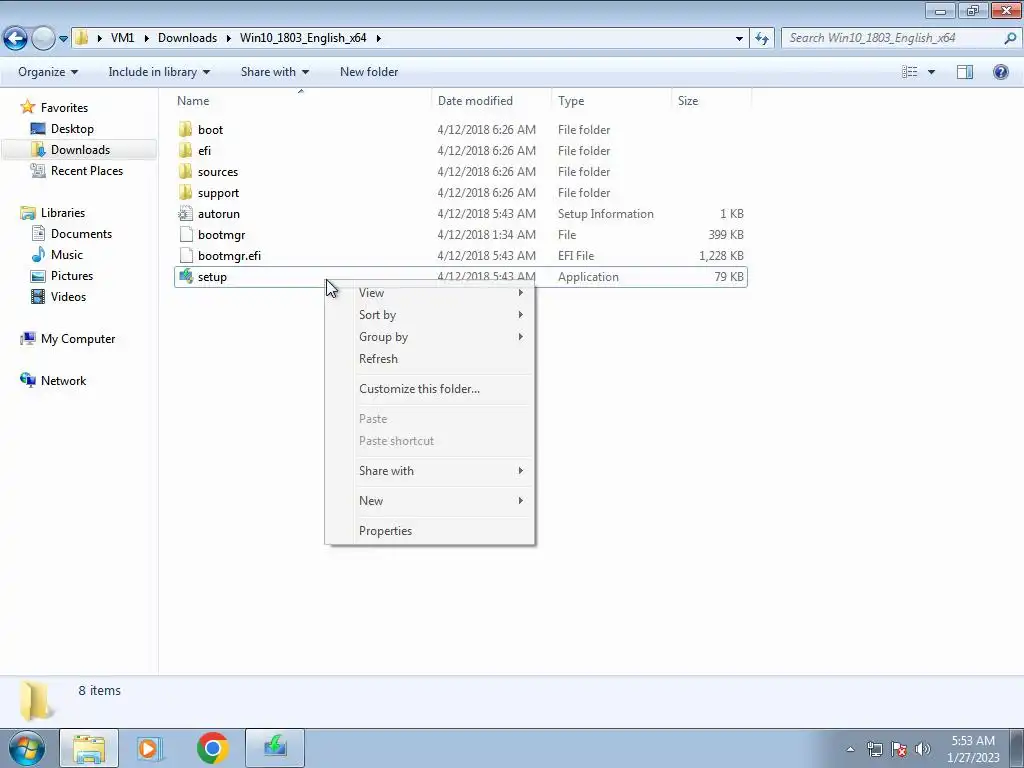Select the bootmgr.efi file icon

click(185, 255)
